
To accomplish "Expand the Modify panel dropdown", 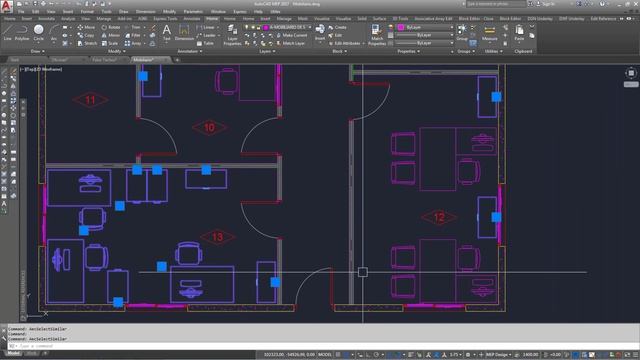I will [117, 51].
